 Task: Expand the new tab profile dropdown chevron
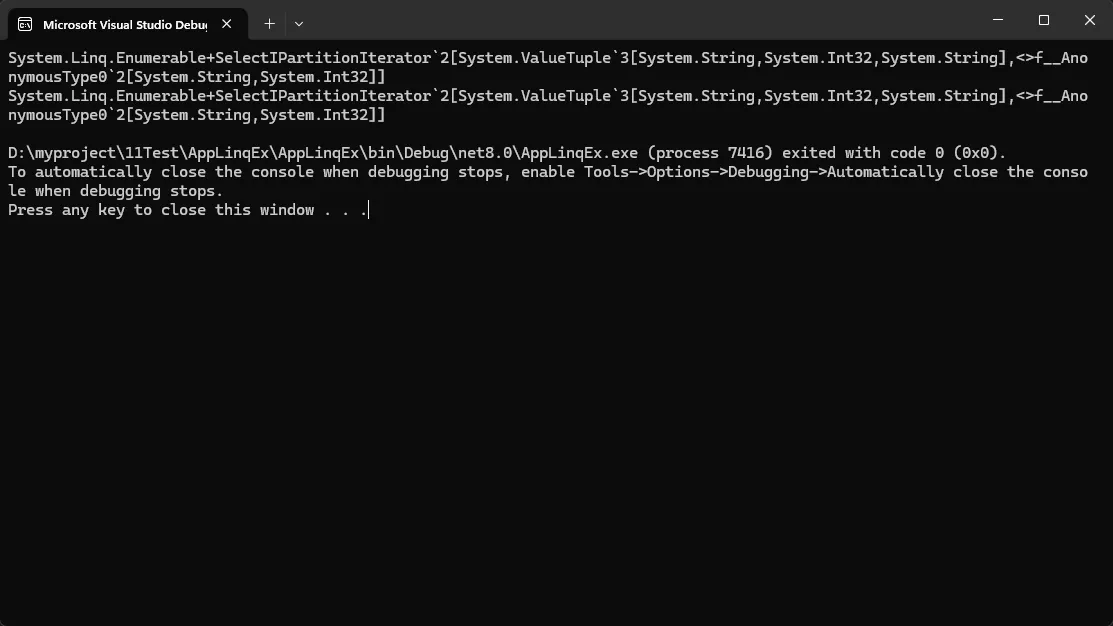(x=299, y=23)
